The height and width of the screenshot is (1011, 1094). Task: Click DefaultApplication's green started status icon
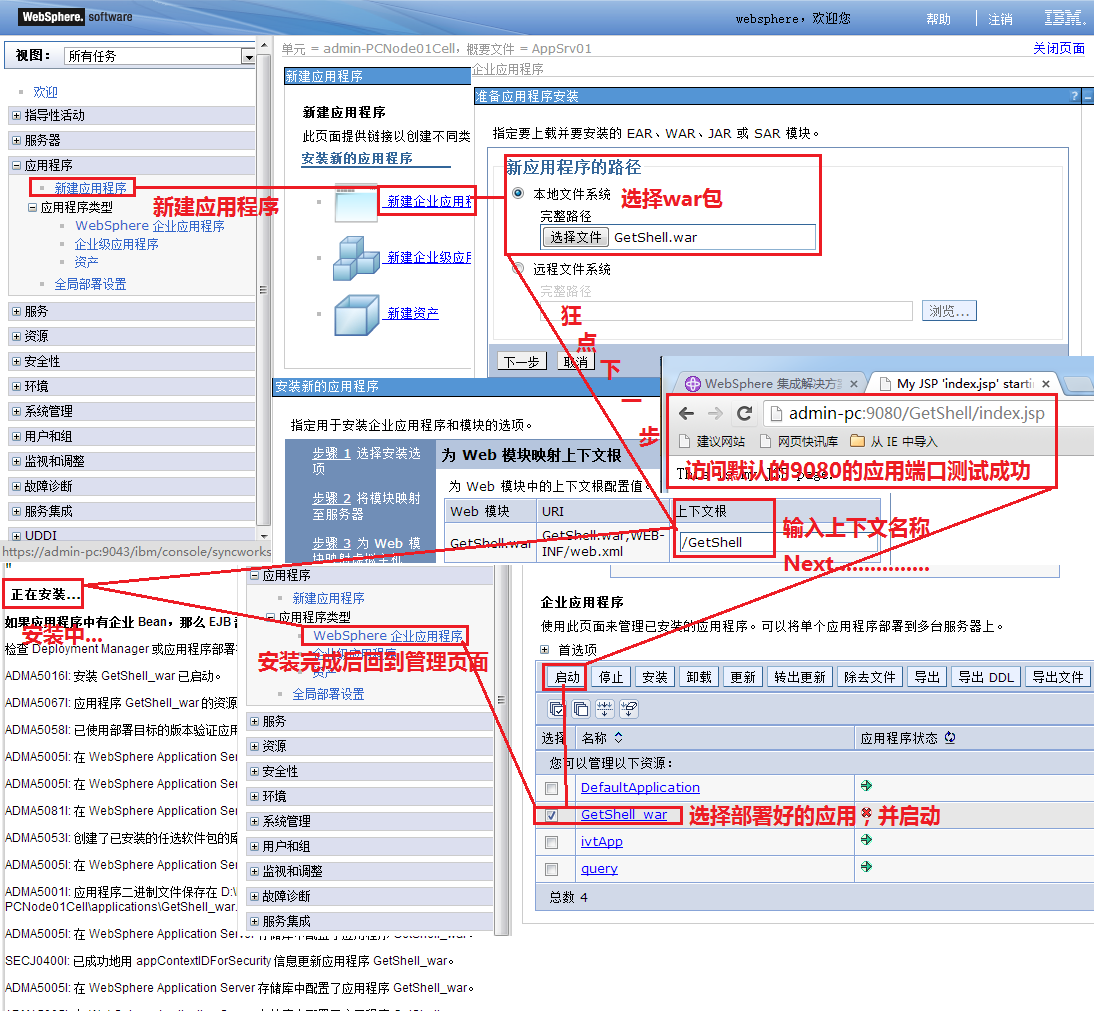tap(867, 786)
